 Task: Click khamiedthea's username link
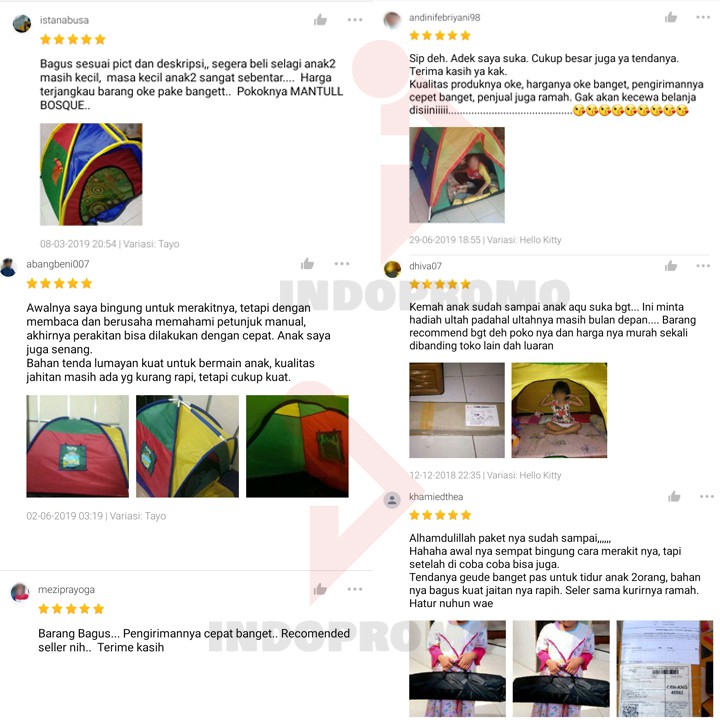click(x=436, y=497)
